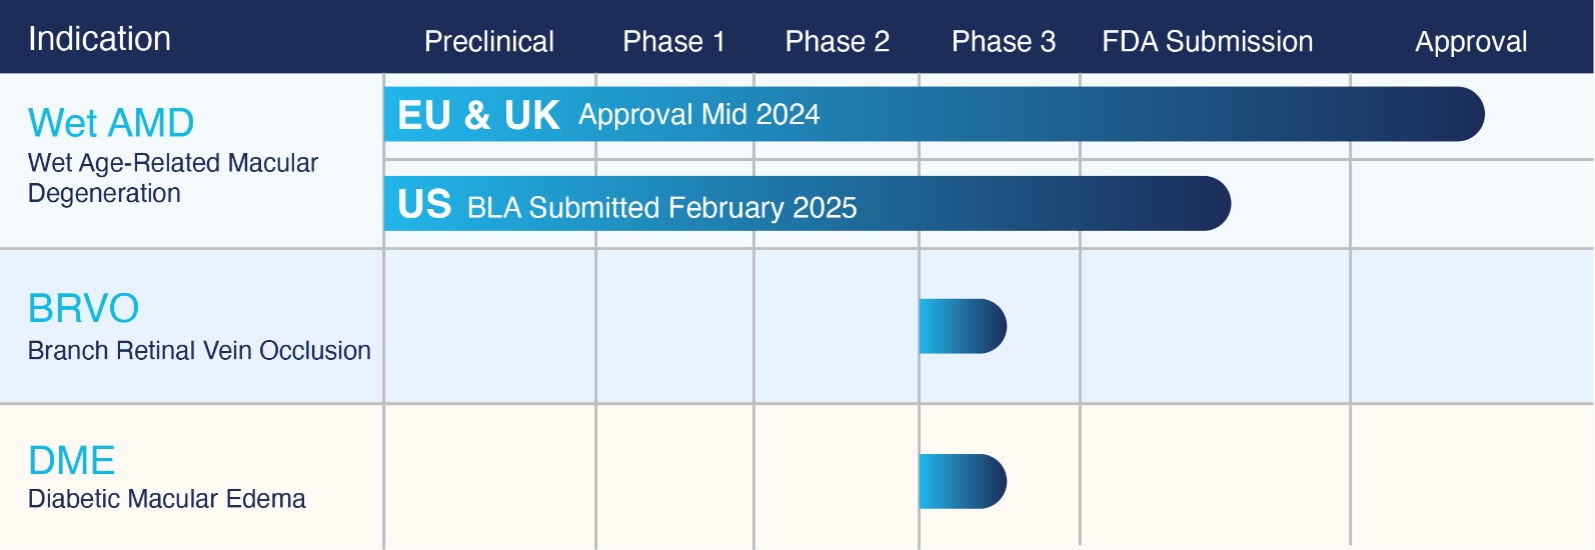
Task: Click the Branch Retinal Vein Occlusion description
Action: point(199,350)
